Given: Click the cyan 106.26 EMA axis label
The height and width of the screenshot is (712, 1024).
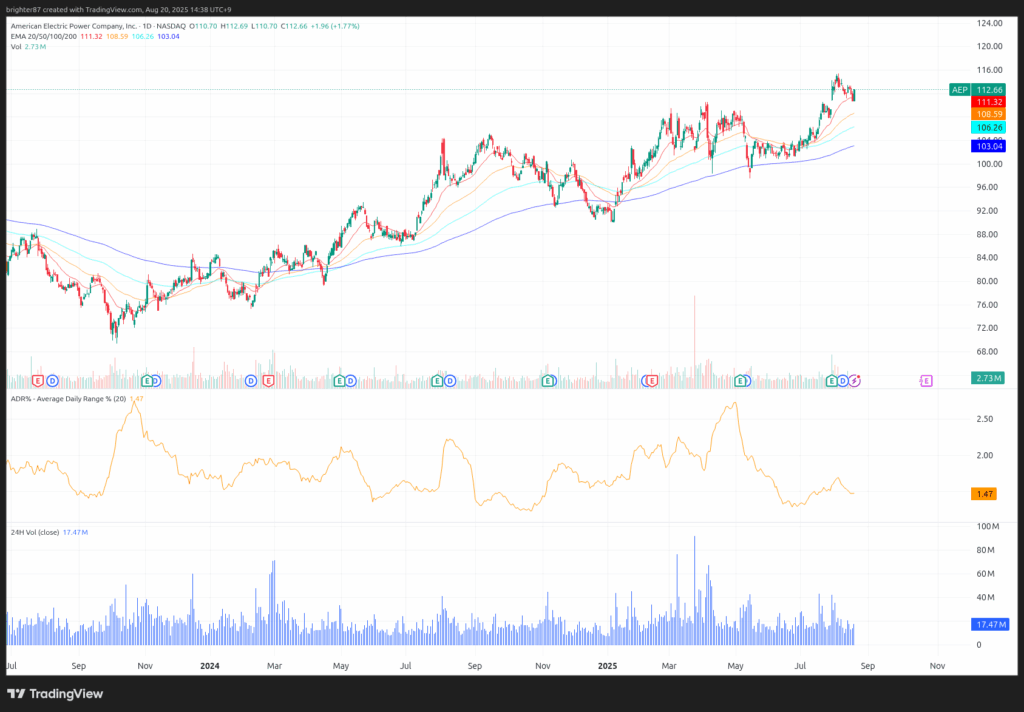Looking at the screenshot, I should coord(989,128).
